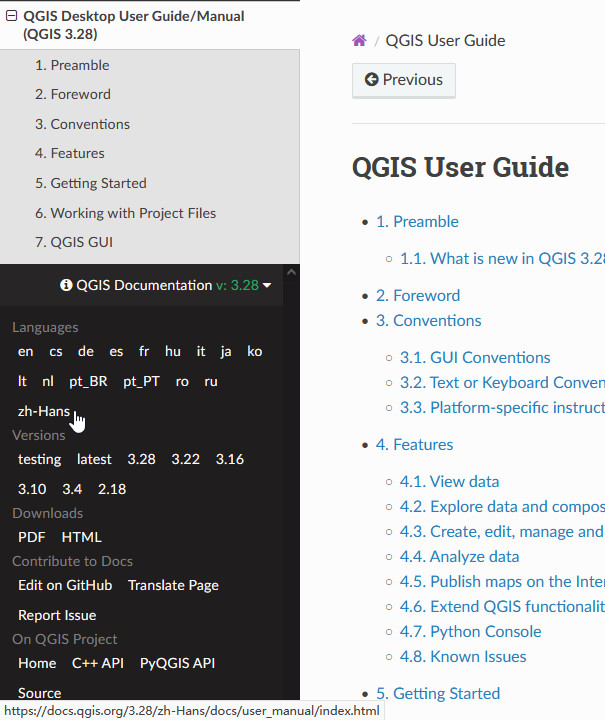Switch language to ru
The image size is (605, 720).
click(211, 382)
